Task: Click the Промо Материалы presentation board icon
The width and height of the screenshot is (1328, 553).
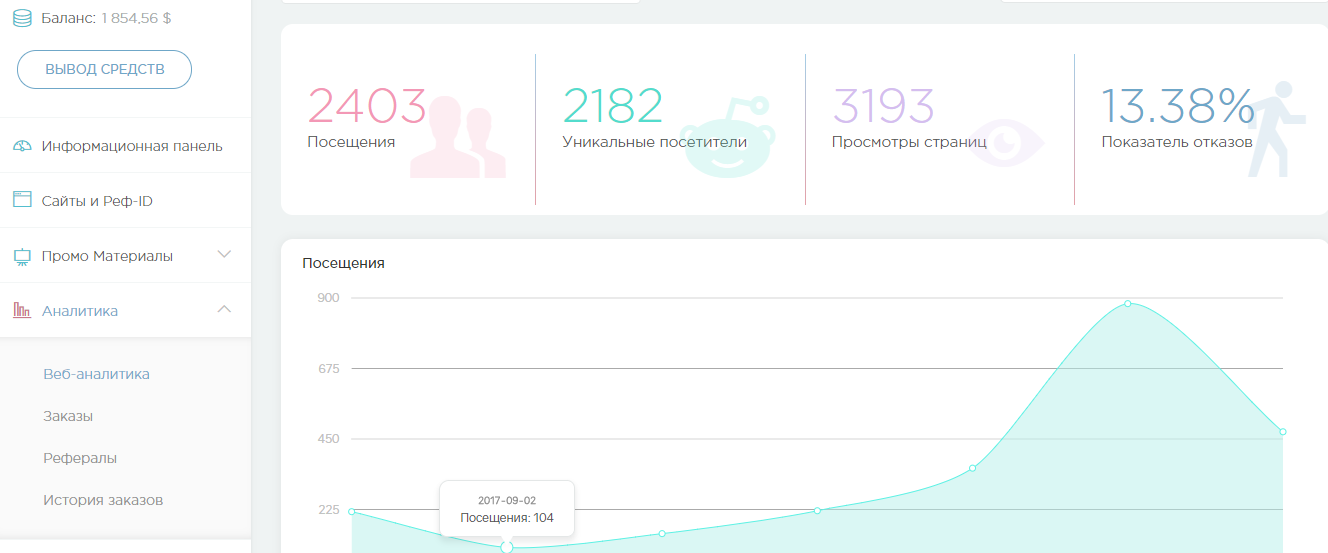Action: coord(22,256)
